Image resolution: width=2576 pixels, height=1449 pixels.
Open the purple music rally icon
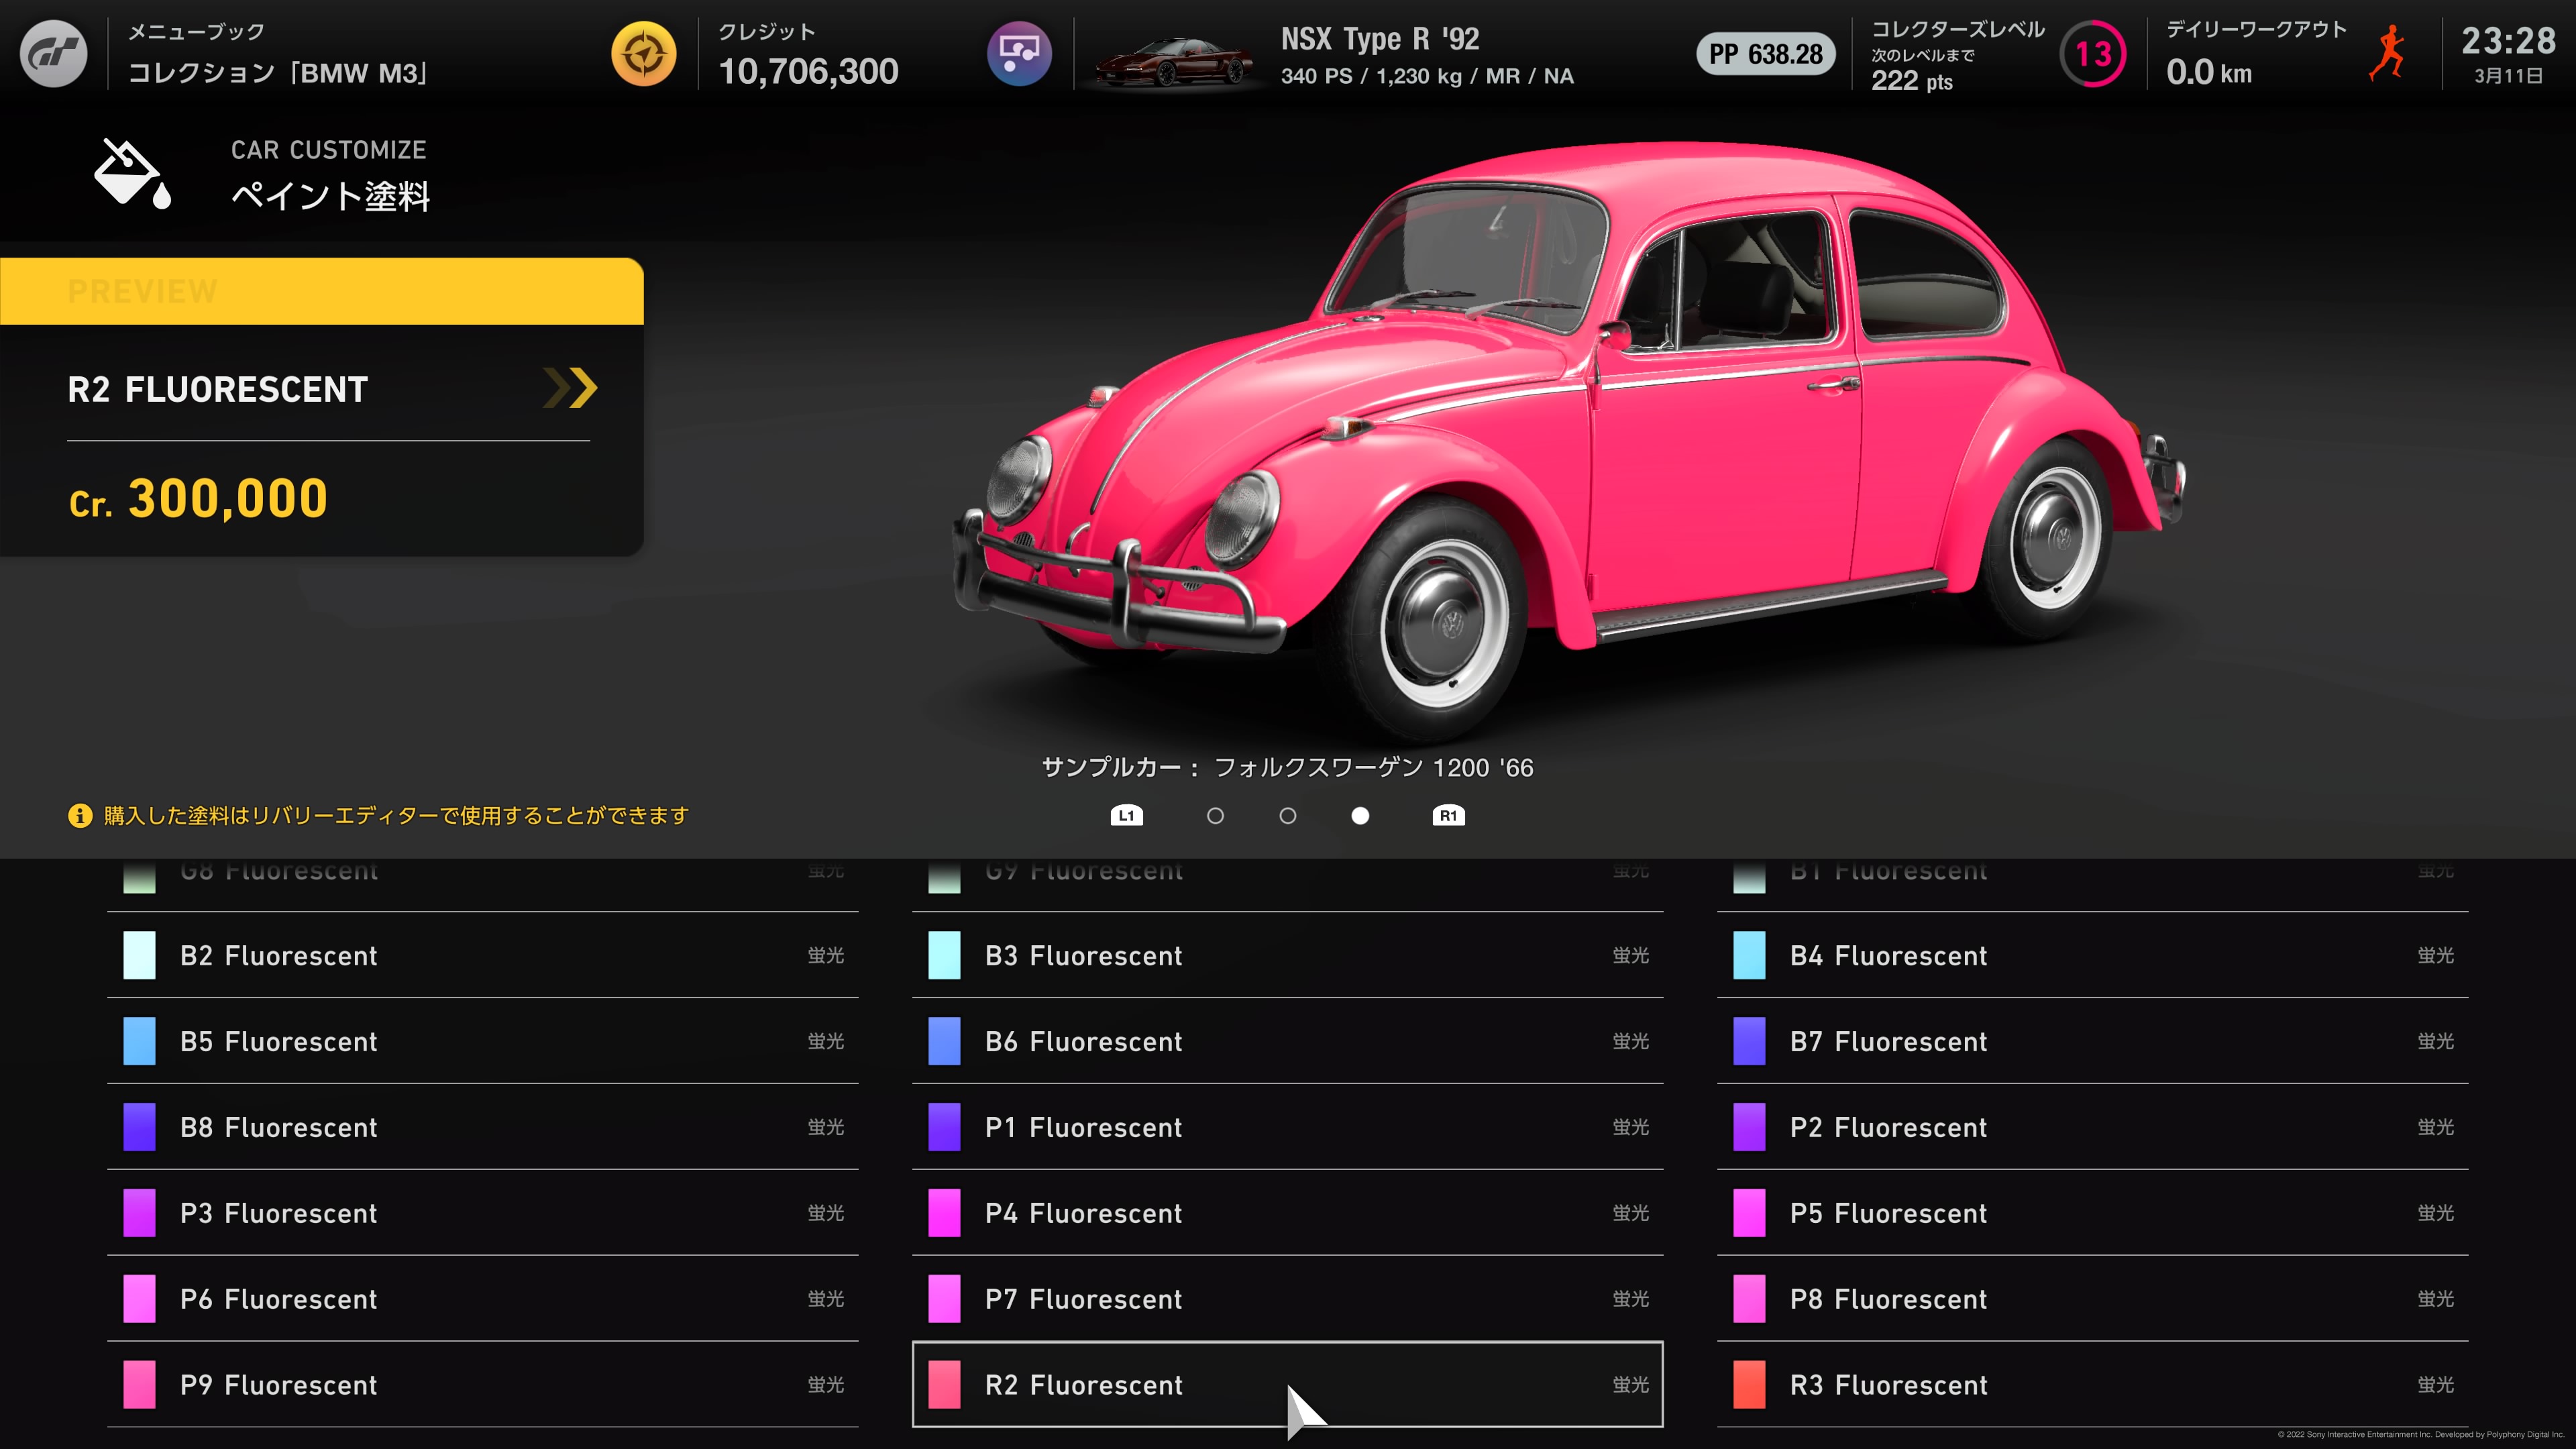1018,53
